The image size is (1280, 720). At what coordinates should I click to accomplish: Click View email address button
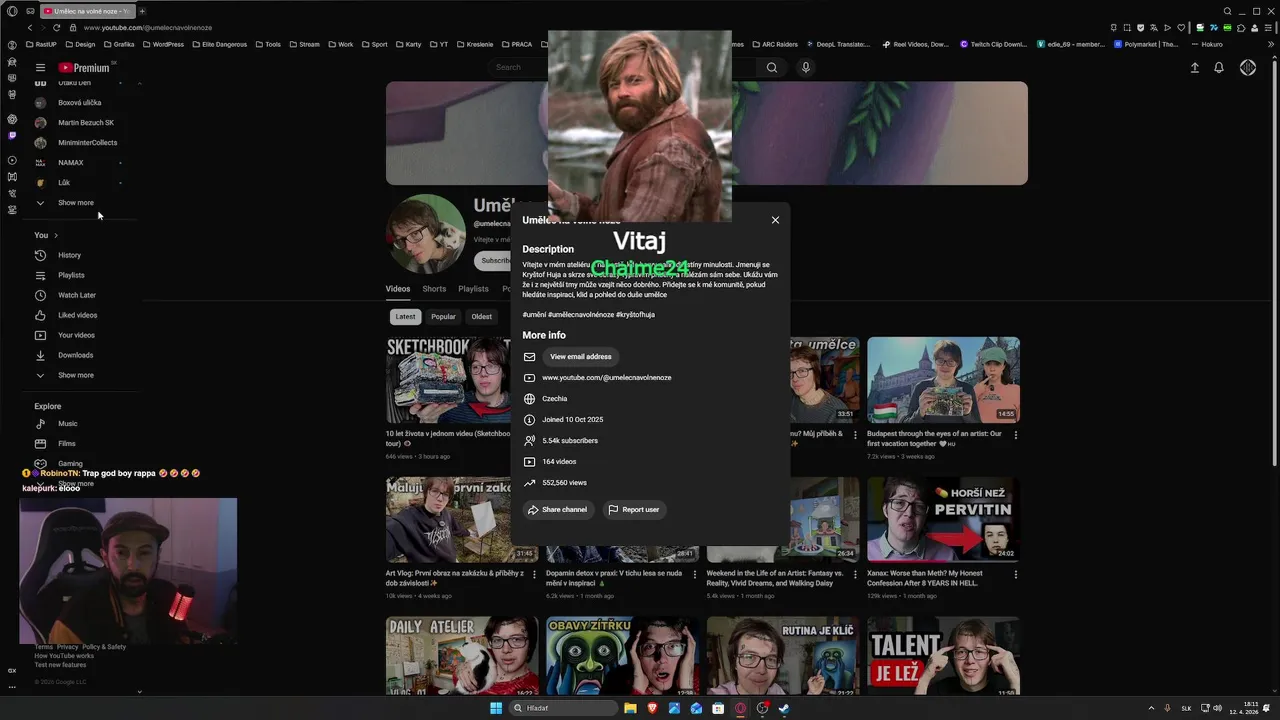point(581,357)
